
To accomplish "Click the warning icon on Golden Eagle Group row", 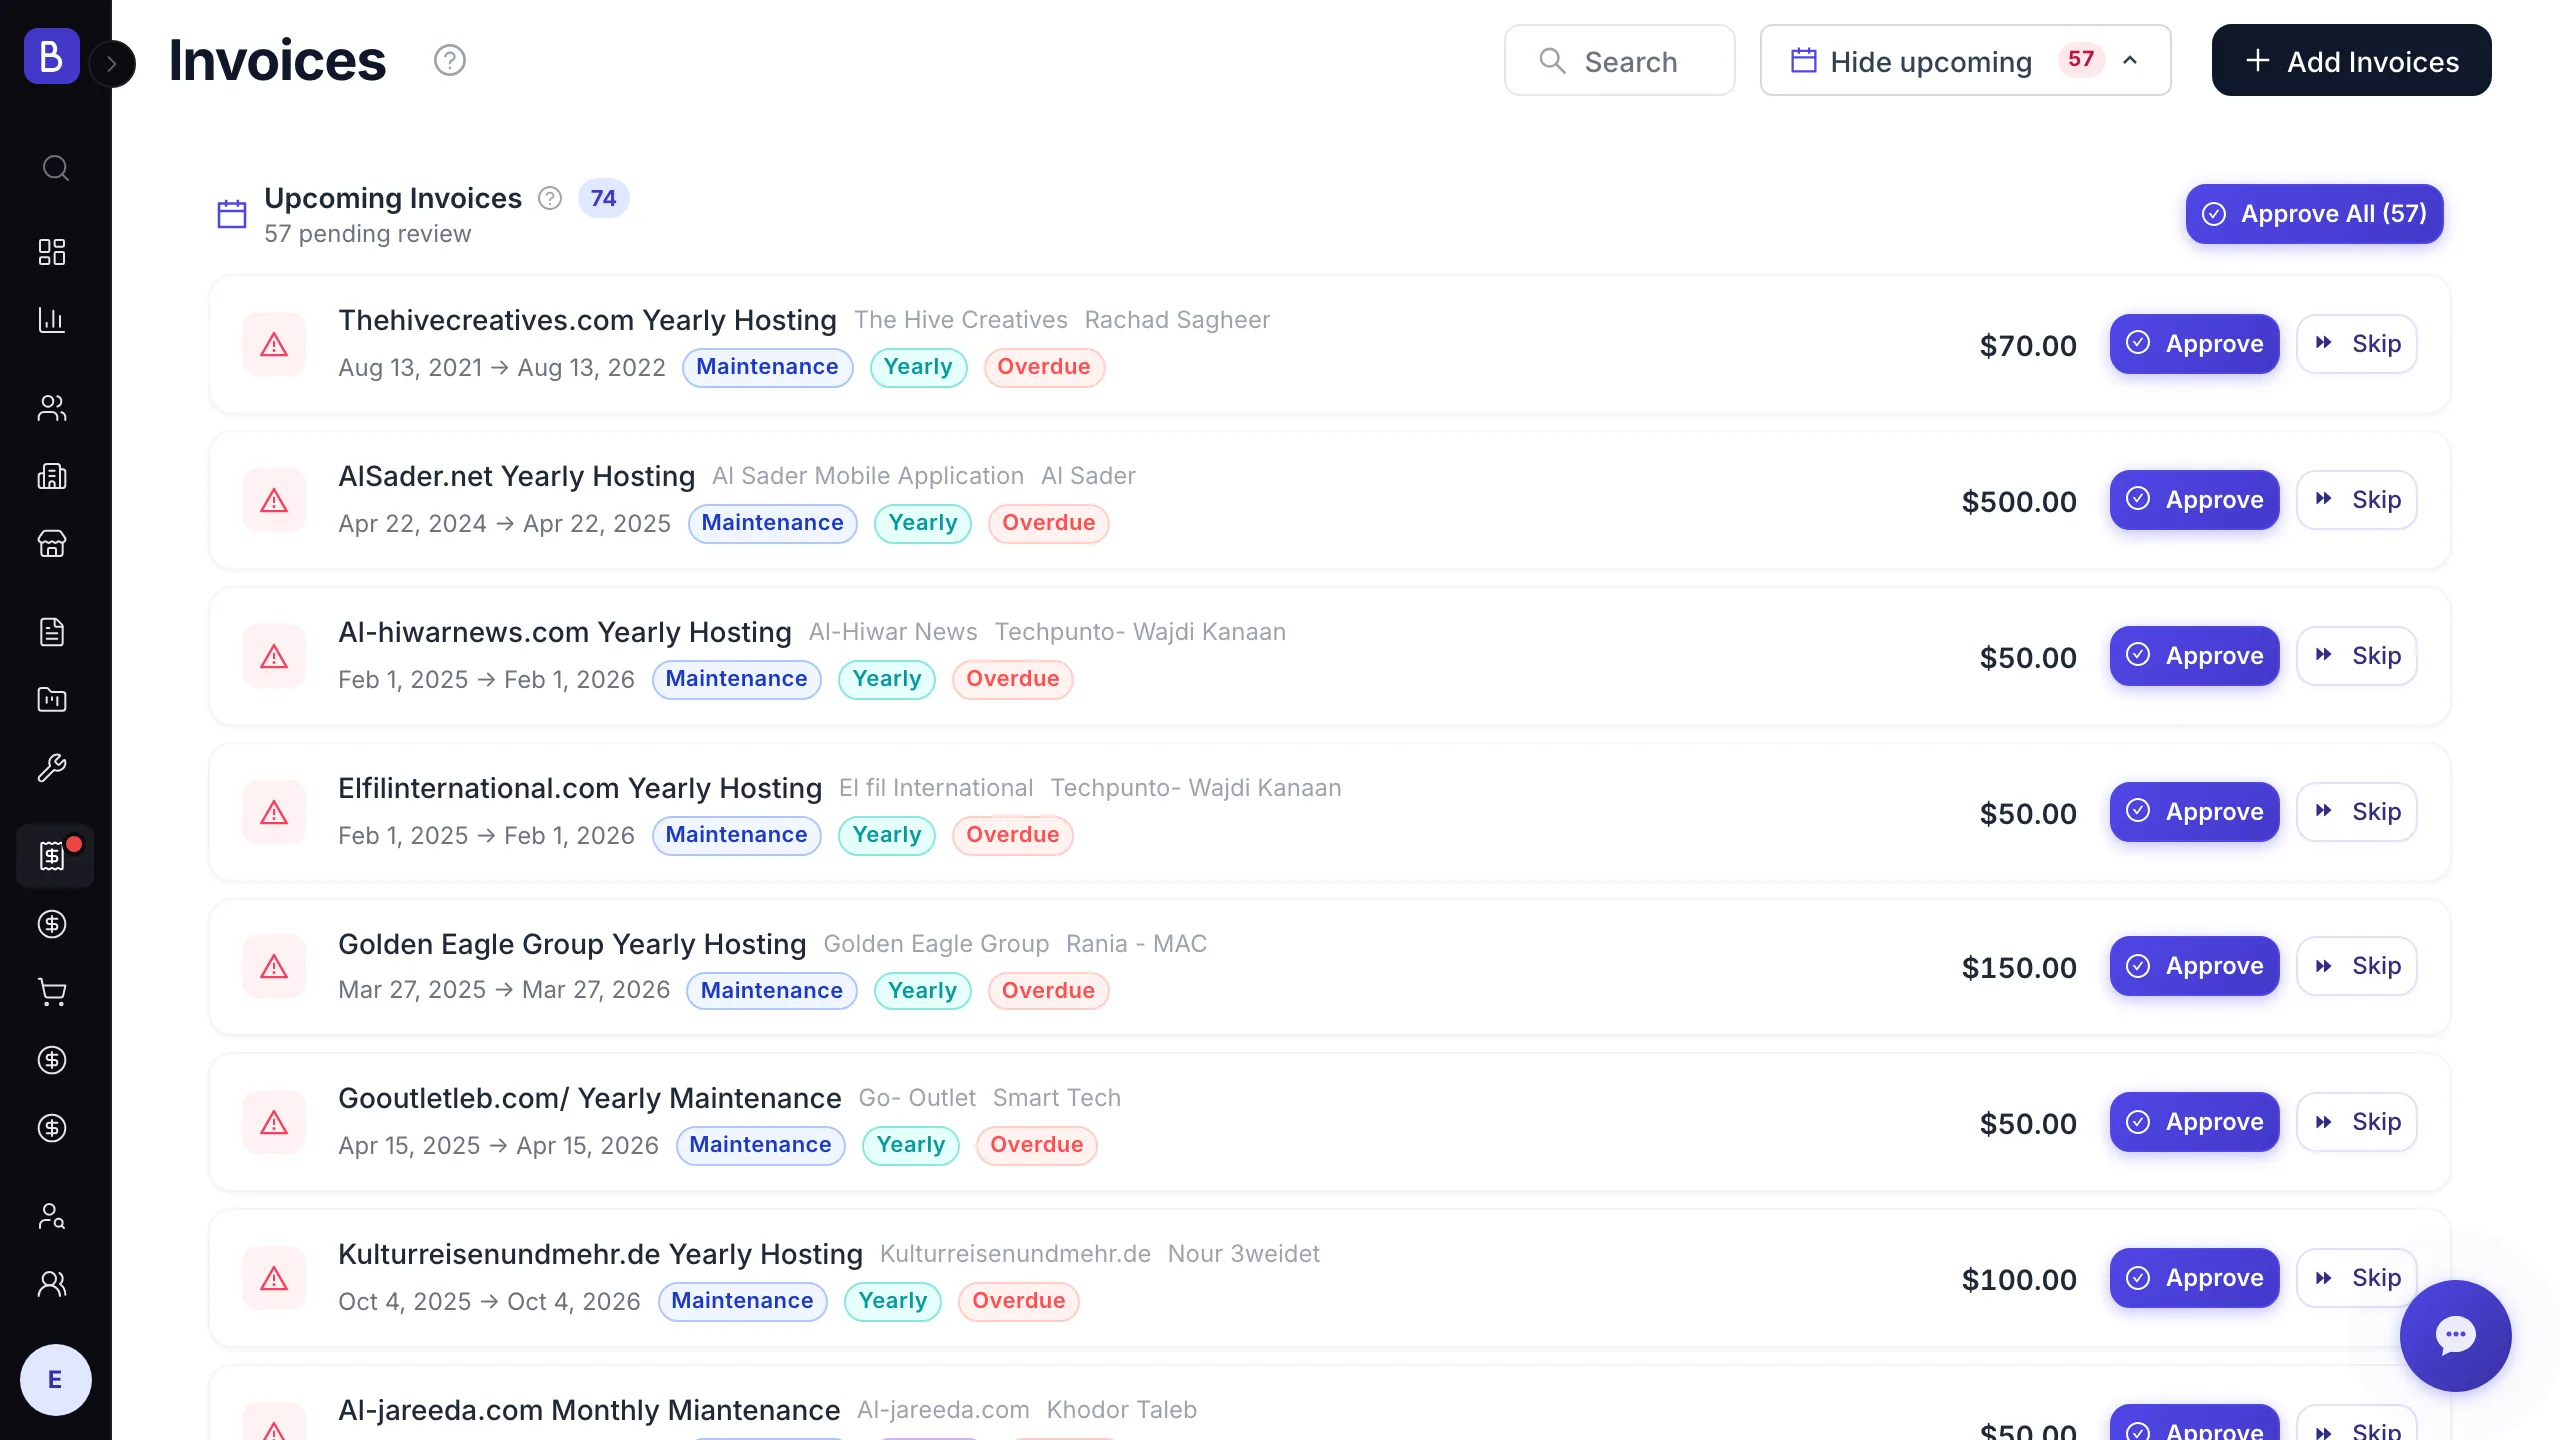I will (x=274, y=967).
